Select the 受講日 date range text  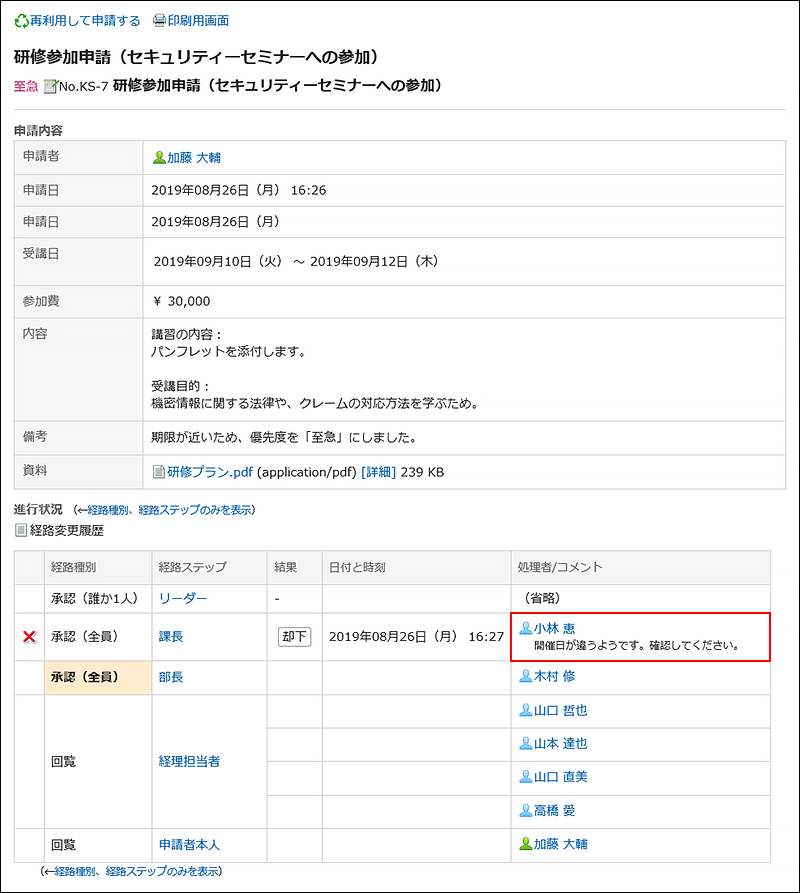click(296, 261)
